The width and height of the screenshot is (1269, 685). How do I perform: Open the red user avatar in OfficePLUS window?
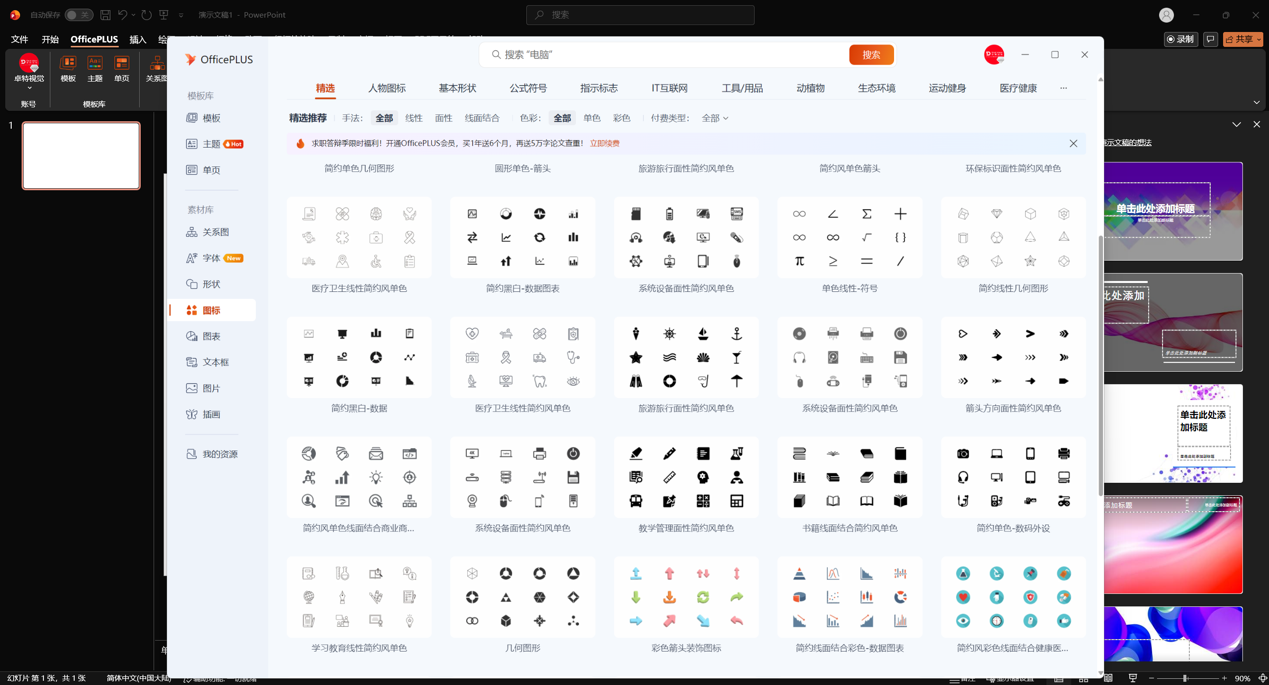coord(994,55)
